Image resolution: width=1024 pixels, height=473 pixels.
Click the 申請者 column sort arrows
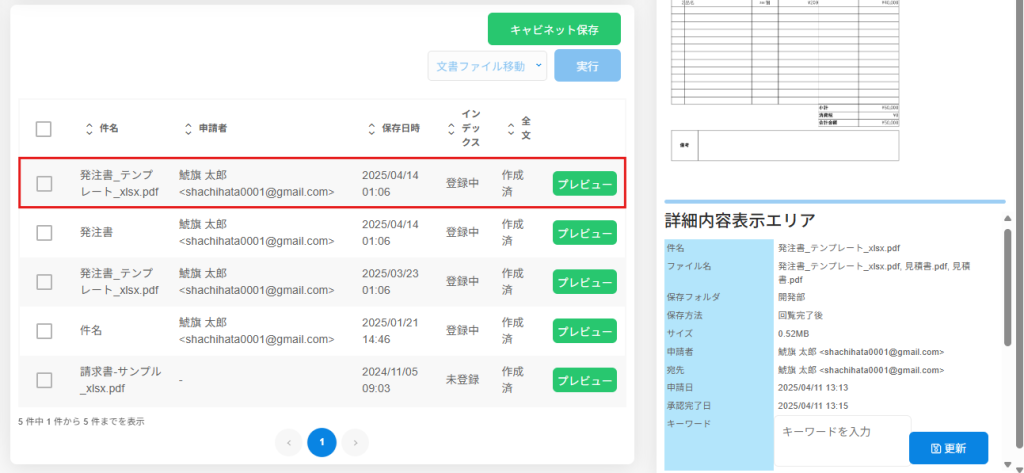(188, 129)
